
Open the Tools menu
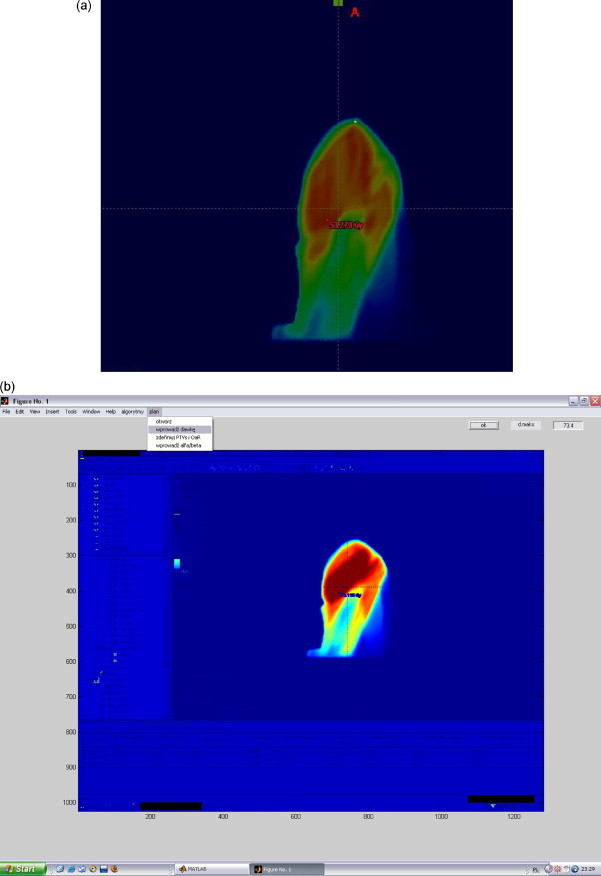tap(71, 412)
